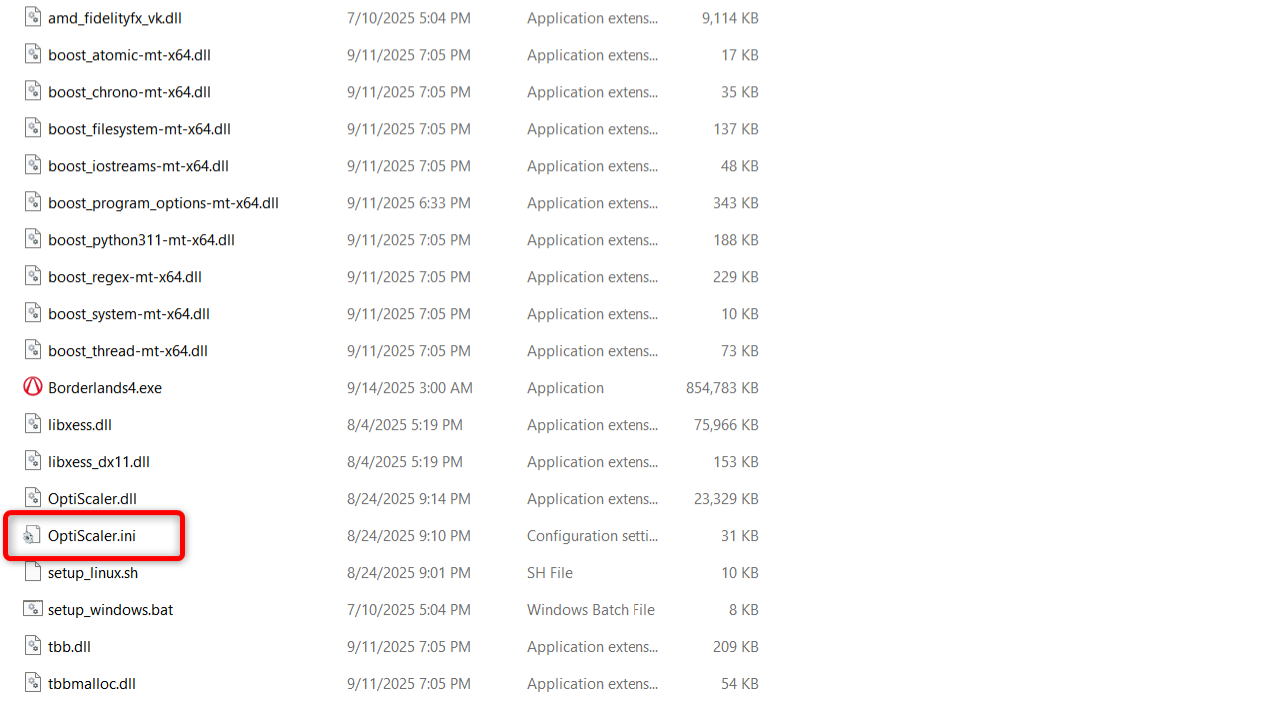Click the Configuration settings type for OptiScaler.ini
The height and width of the screenshot is (714, 1270).
[x=592, y=536]
